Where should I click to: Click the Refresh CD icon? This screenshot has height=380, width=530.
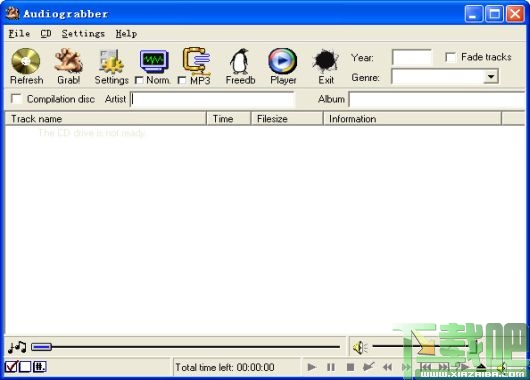(26, 61)
